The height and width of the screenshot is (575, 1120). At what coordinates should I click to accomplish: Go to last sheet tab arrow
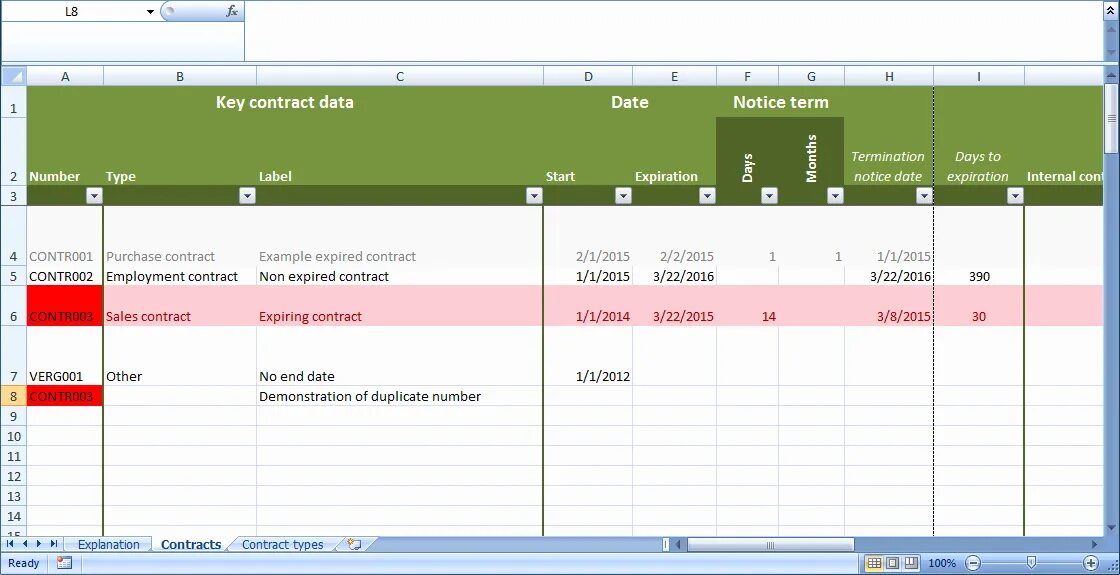coord(54,544)
